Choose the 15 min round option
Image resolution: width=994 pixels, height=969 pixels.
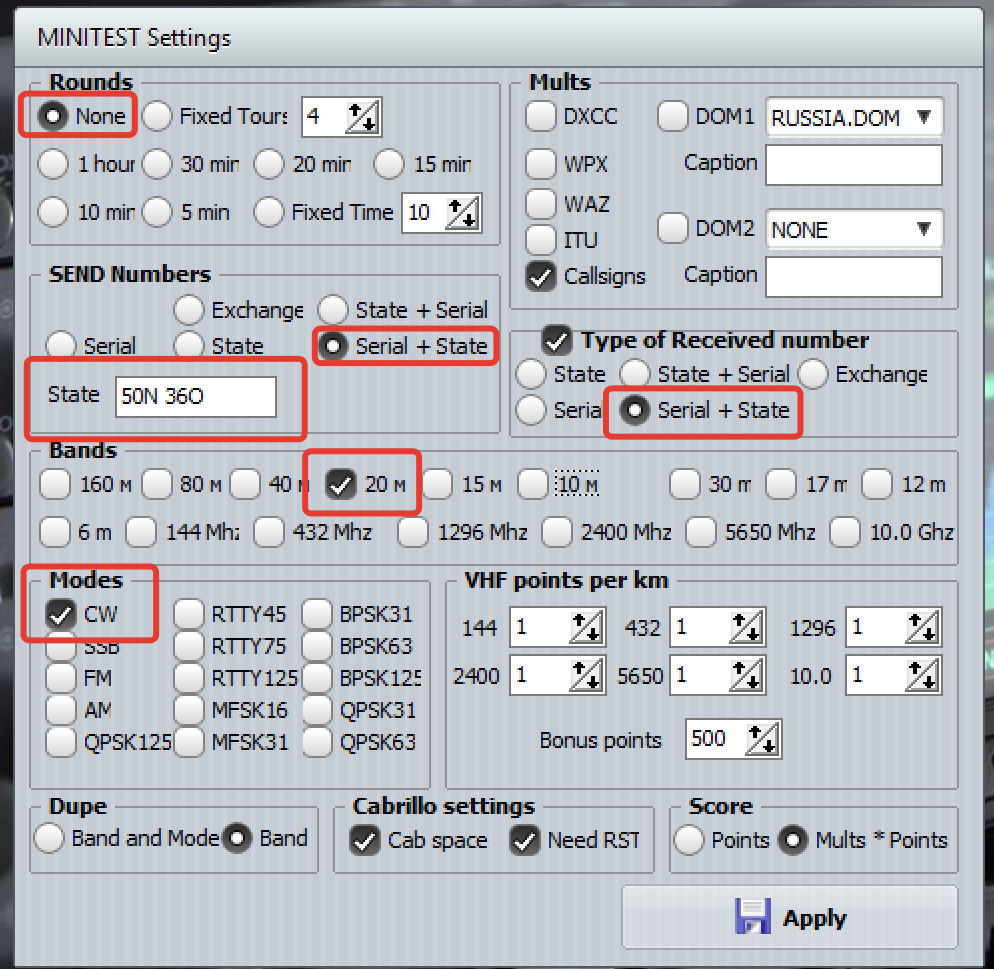pos(389,164)
